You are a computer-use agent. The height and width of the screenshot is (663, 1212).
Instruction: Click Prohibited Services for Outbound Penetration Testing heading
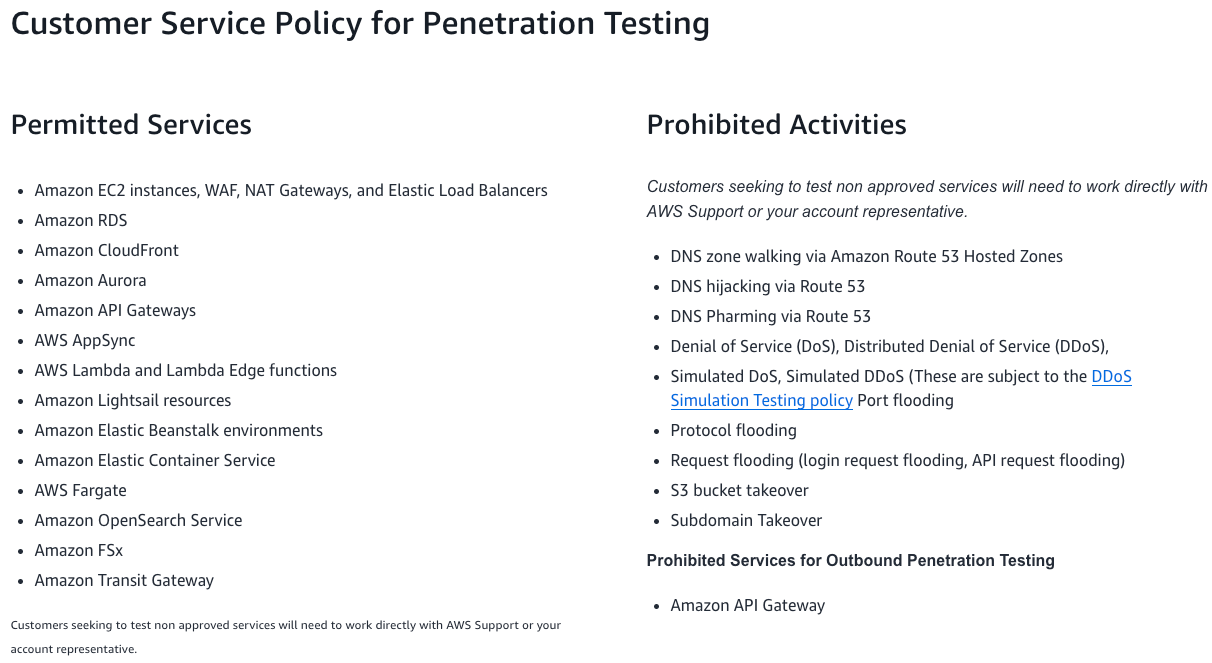pos(850,560)
